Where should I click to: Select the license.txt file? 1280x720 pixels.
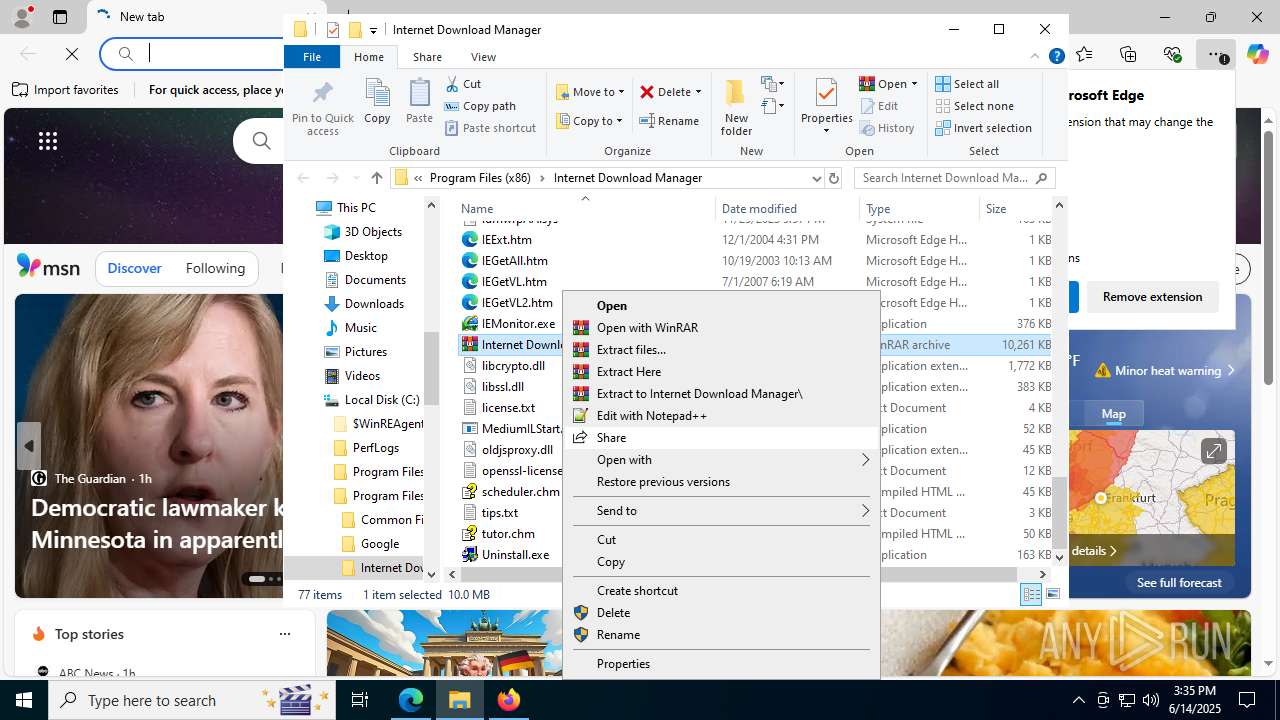(x=508, y=408)
